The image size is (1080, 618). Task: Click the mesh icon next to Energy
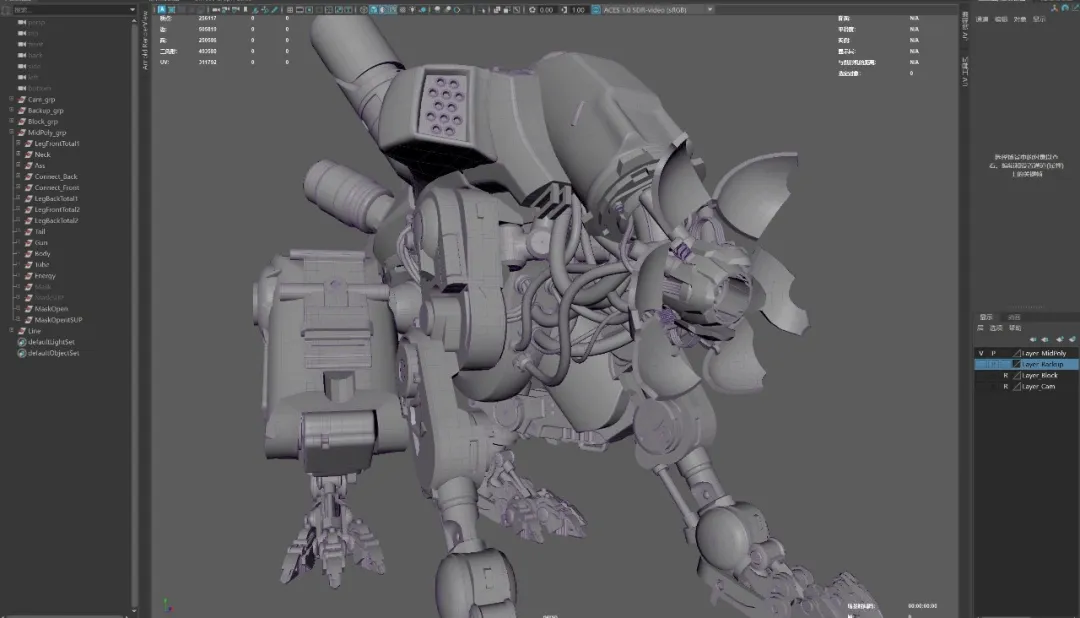pos(28,275)
